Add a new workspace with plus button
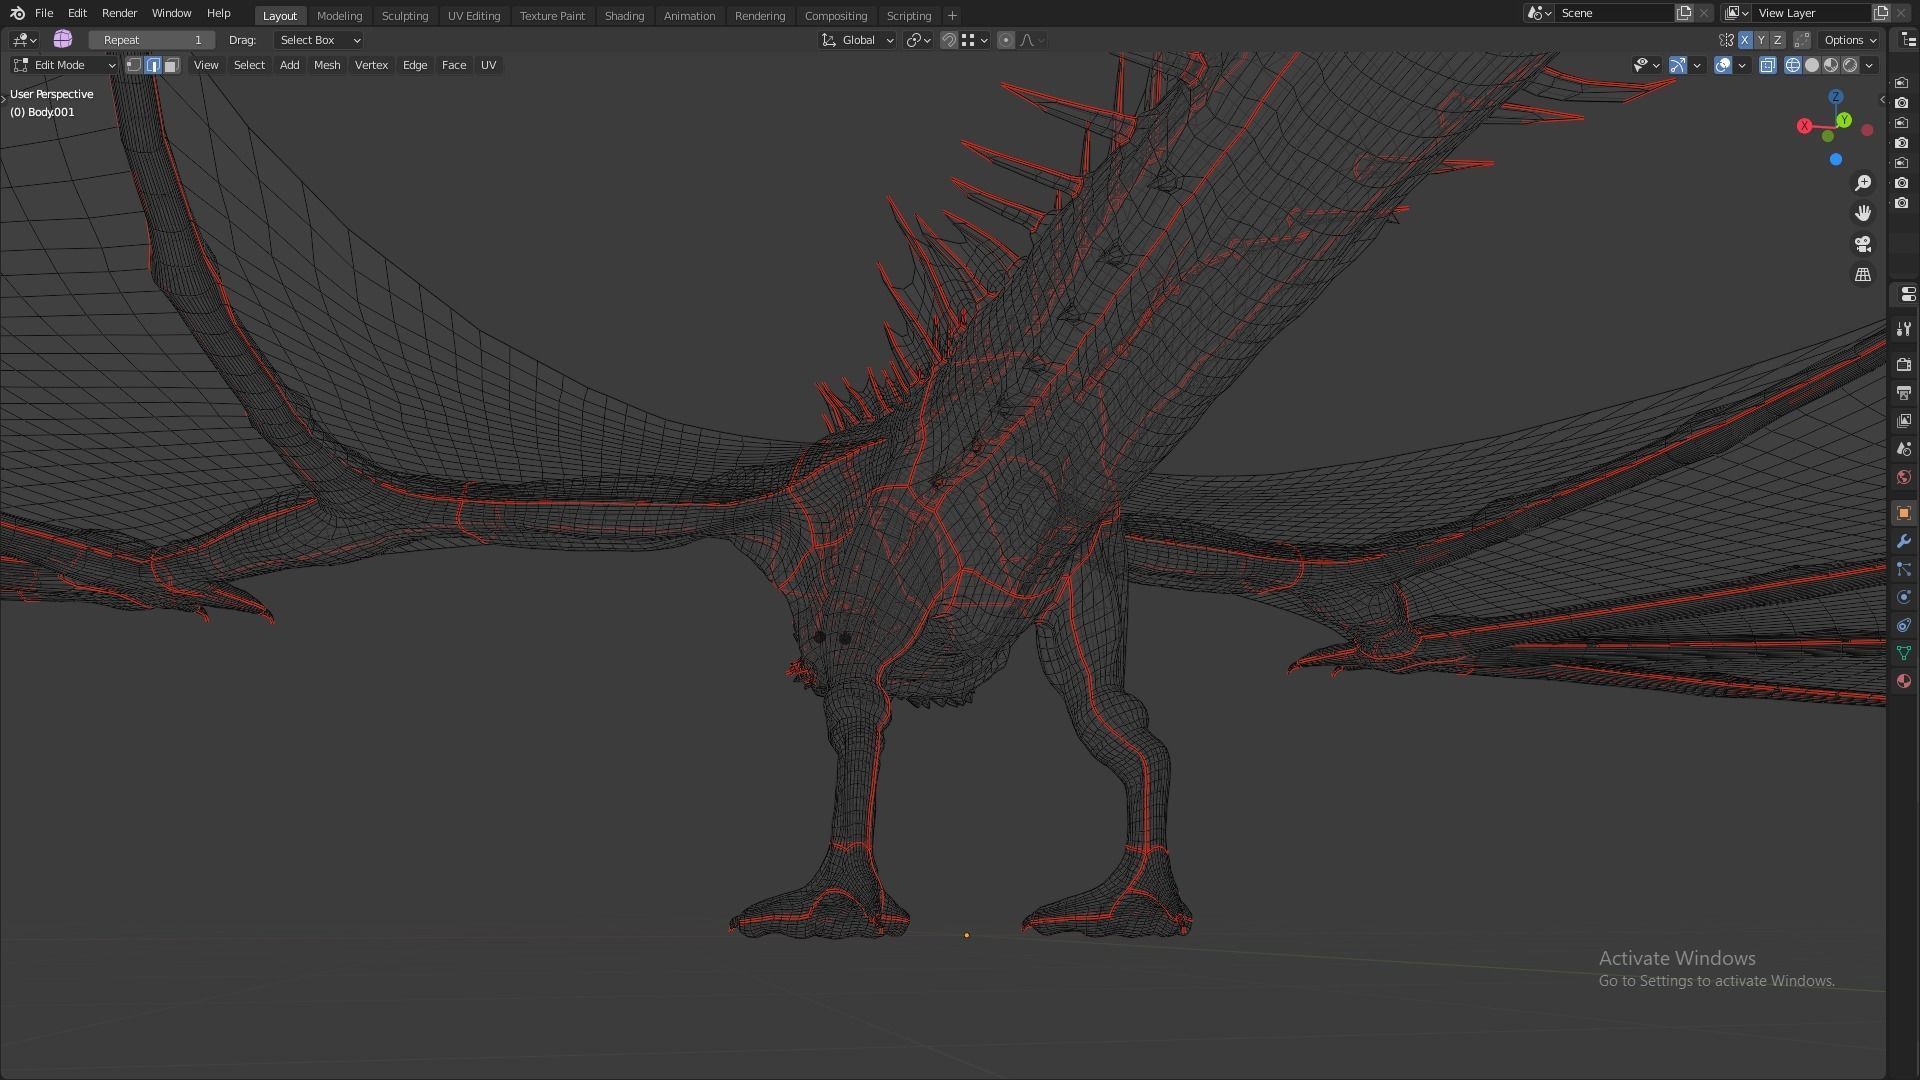The width and height of the screenshot is (1920, 1080). (x=952, y=16)
